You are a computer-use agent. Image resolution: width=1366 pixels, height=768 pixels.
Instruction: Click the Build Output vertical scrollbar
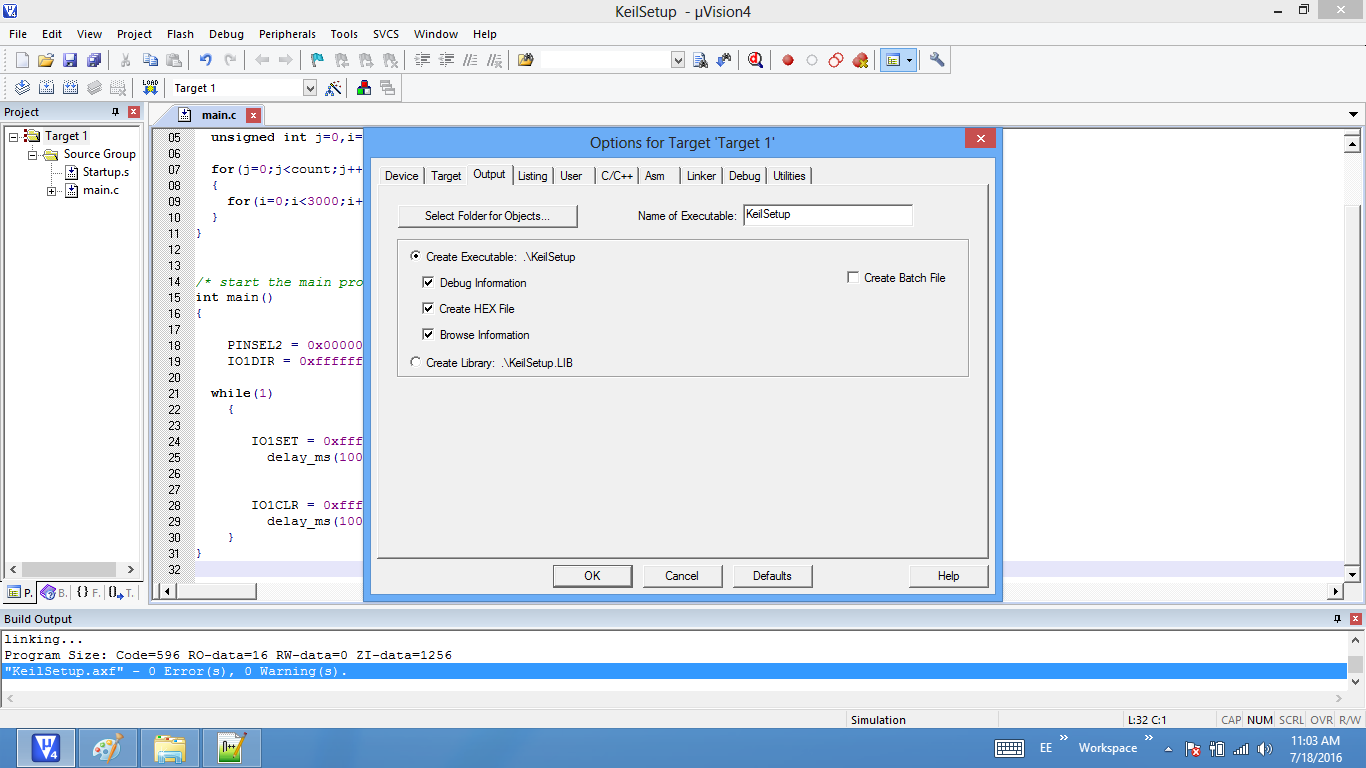pyautogui.click(x=1355, y=659)
